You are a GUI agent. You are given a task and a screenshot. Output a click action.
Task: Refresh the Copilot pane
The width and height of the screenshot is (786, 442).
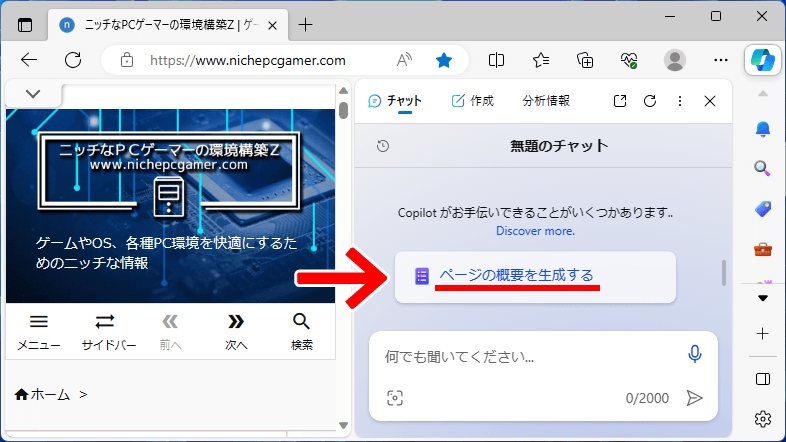pyautogui.click(x=650, y=101)
